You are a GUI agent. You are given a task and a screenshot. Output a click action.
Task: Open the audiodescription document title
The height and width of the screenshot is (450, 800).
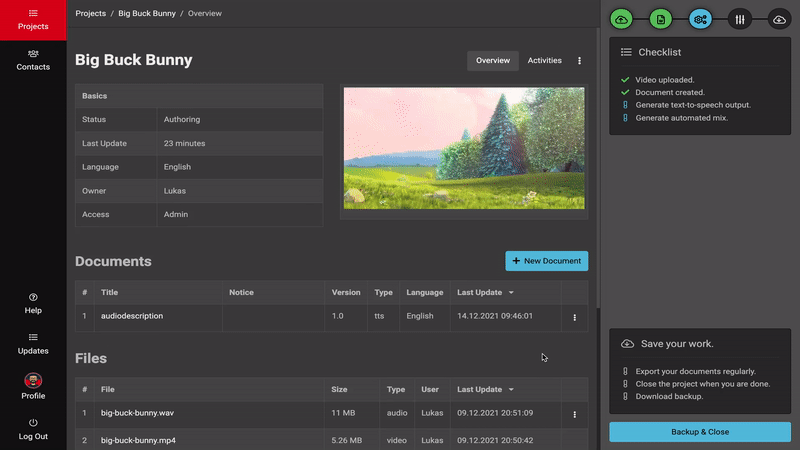(x=132, y=316)
